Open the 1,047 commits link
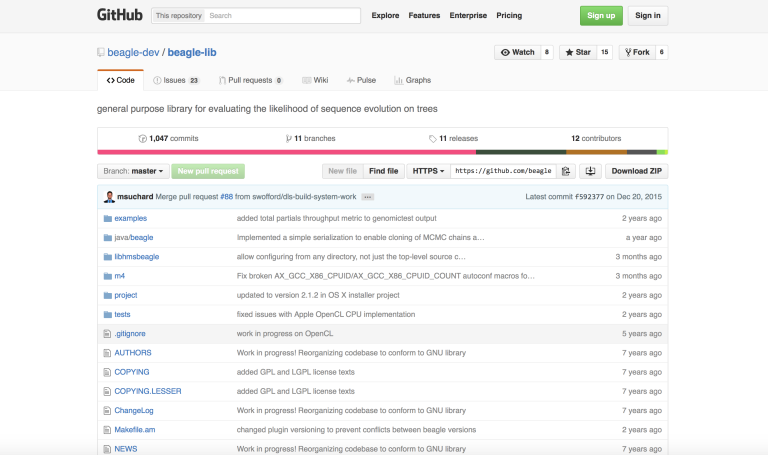Viewport: 768px width, 455px height. click(169, 139)
